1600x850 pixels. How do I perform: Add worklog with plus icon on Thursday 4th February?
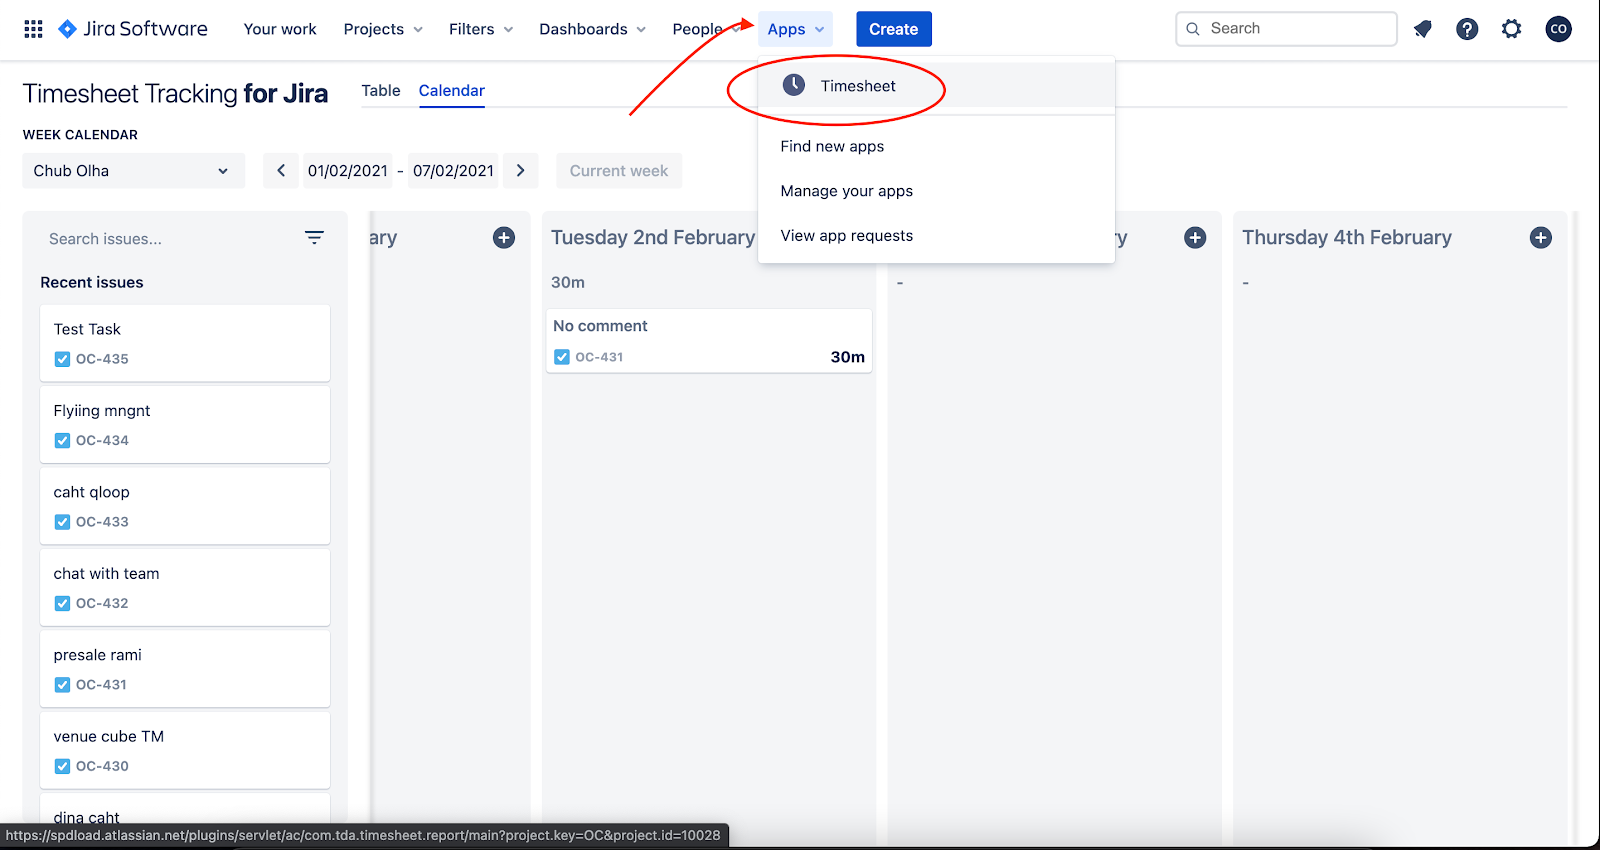point(1541,238)
